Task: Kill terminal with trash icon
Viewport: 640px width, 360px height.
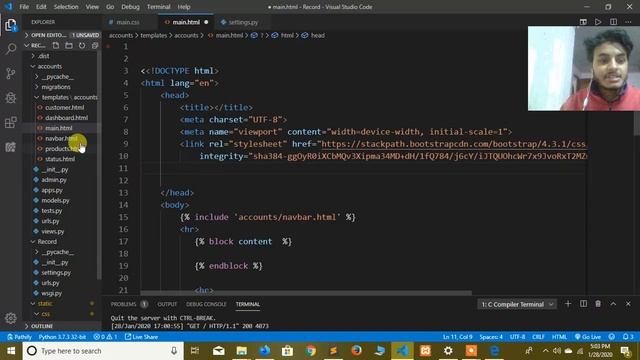Action: point(598,304)
